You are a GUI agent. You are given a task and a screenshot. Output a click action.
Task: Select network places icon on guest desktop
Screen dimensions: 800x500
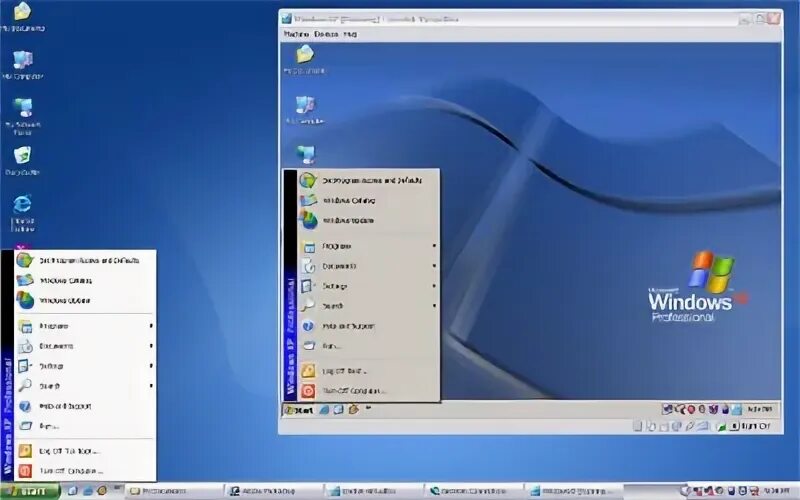(306, 154)
